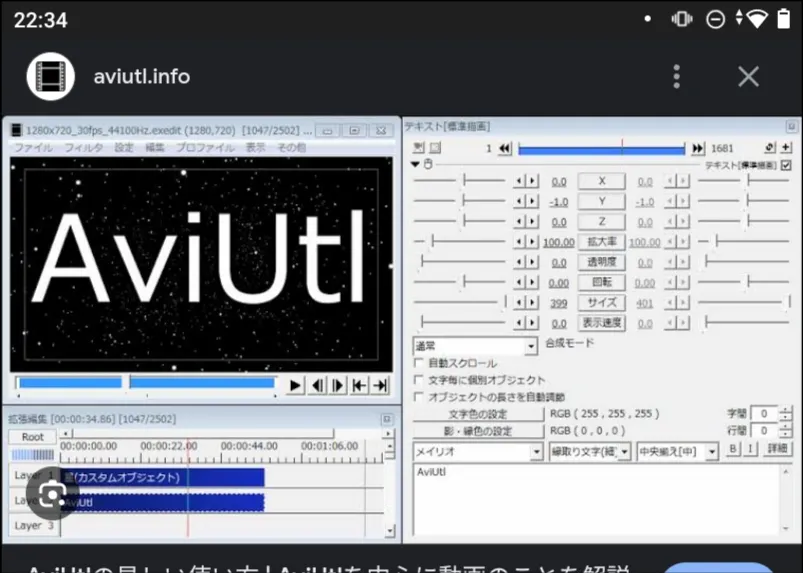Click the サイズ button

pos(602,303)
